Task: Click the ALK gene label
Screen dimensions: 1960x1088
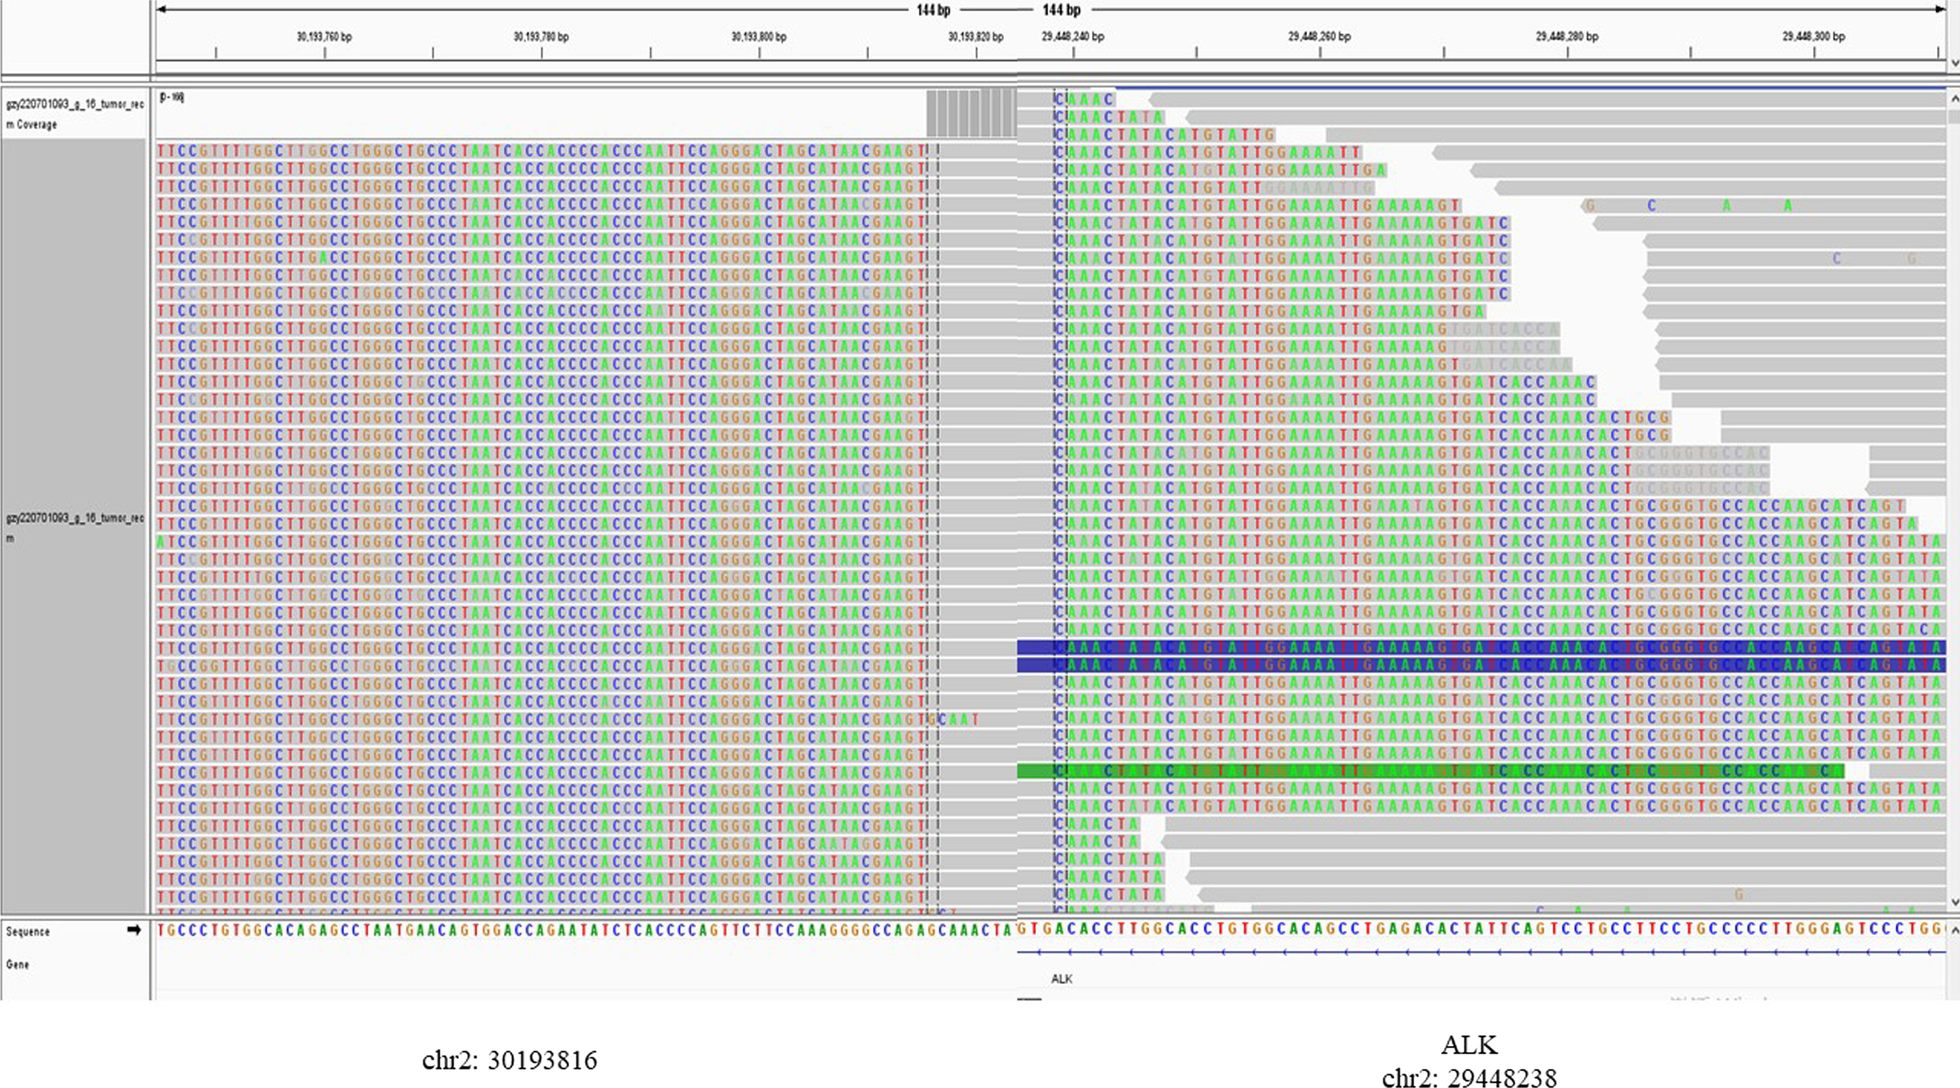Action: point(1062,979)
